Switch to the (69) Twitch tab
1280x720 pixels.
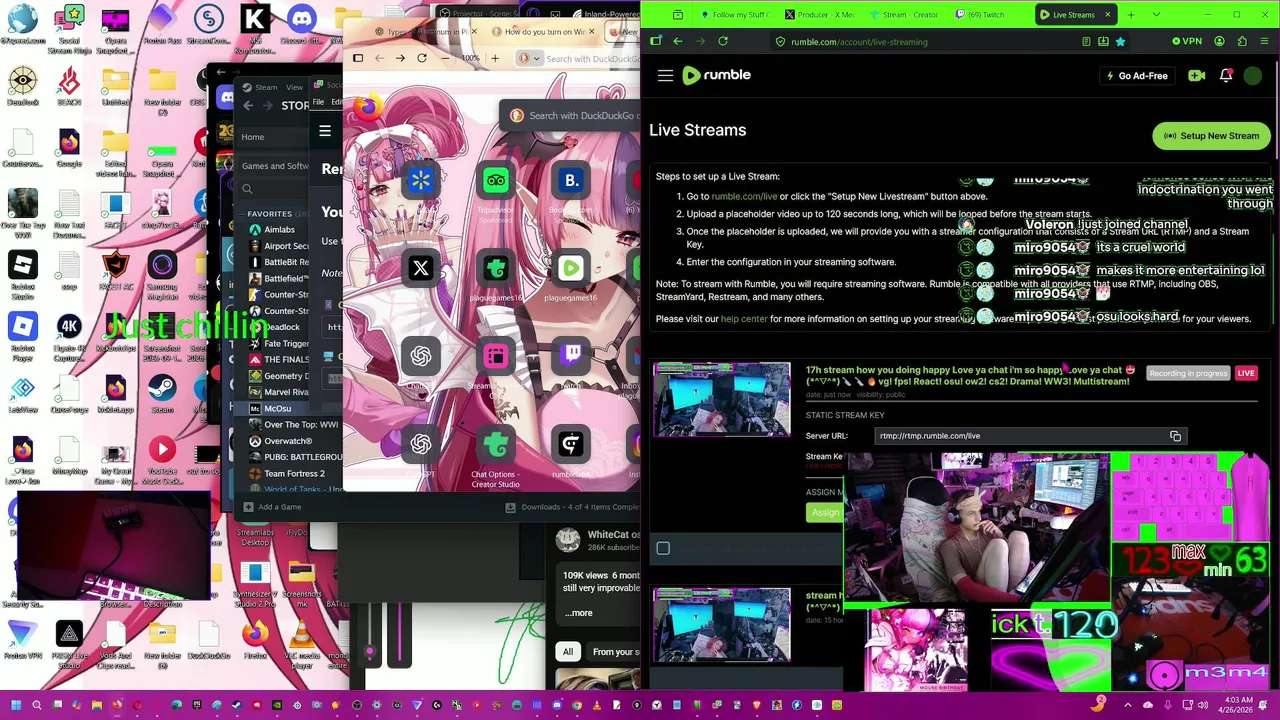click(980, 15)
